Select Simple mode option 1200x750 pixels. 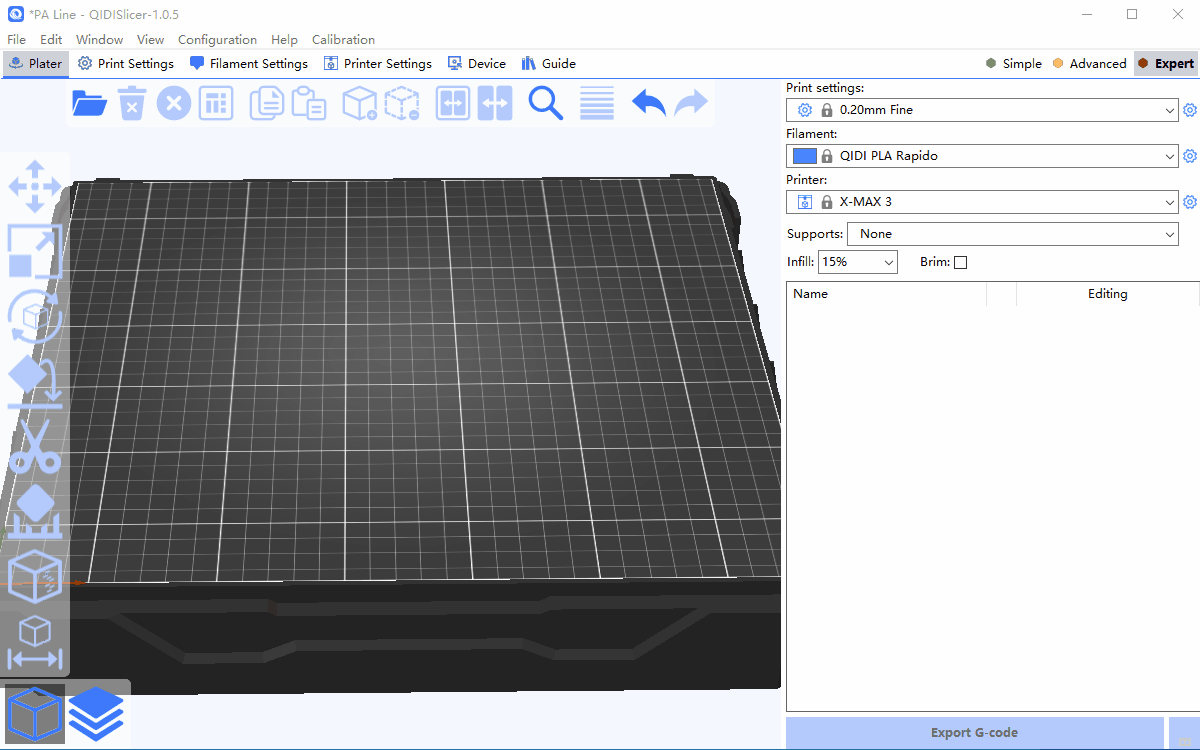coord(1013,63)
